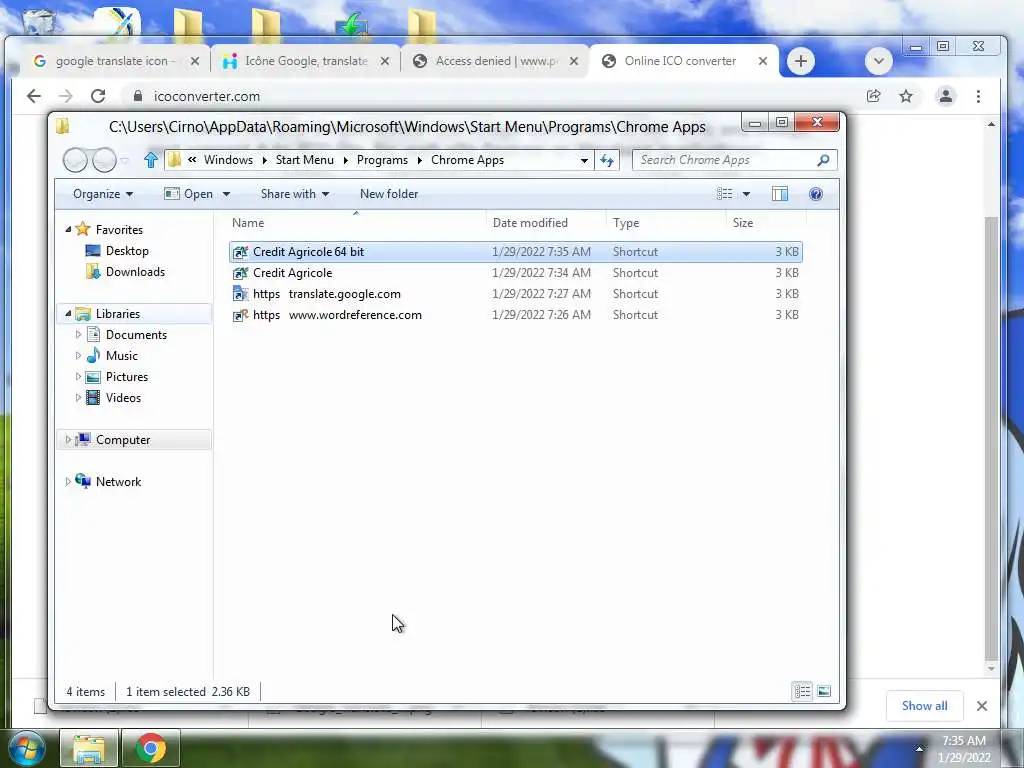Screen dimensions: 1024x768
Task: Select the Large icons view icon in status bar
Action: [824, 691]
